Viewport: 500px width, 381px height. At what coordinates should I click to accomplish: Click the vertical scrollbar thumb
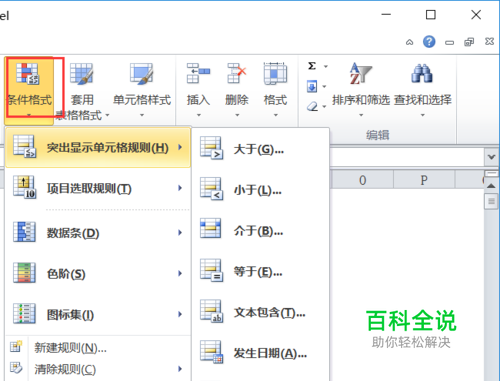(491, 201)
